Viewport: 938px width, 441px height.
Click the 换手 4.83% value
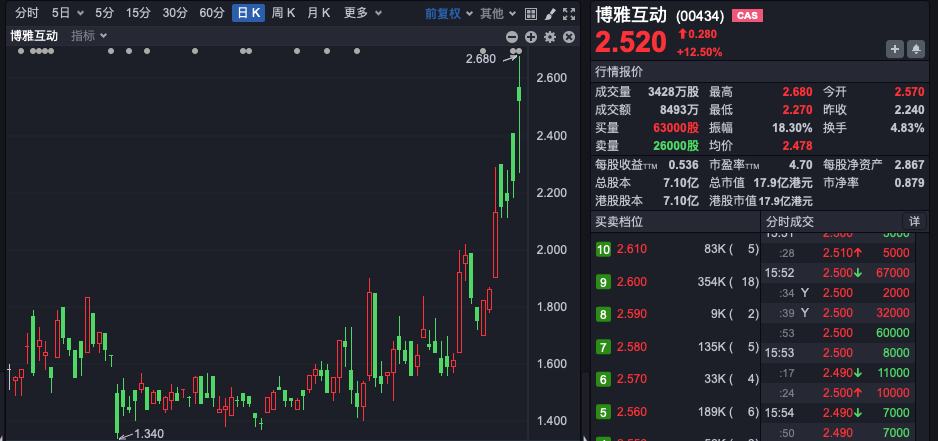point(907,128)
